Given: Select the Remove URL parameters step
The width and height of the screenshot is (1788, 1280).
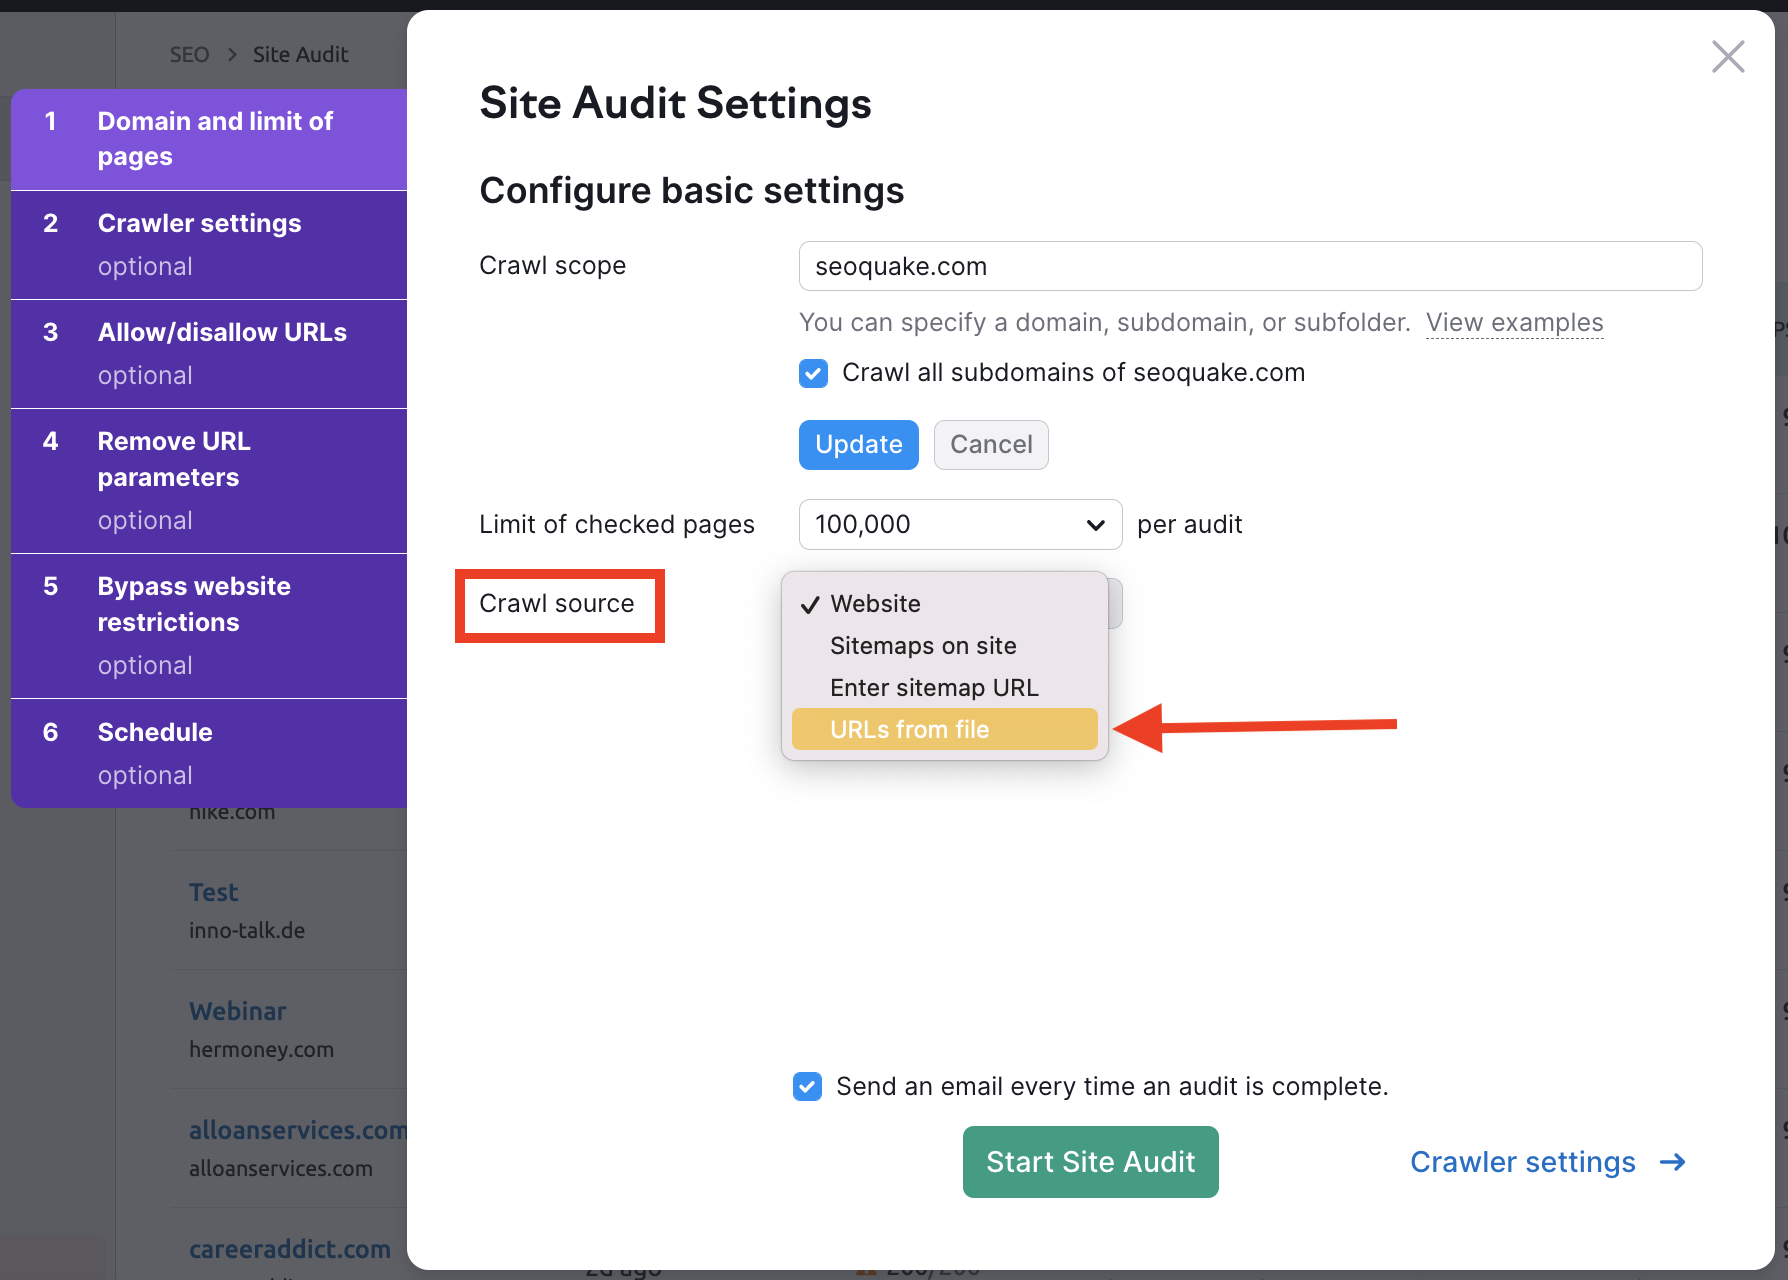Looking at the screenshot, I should [209, 481].
